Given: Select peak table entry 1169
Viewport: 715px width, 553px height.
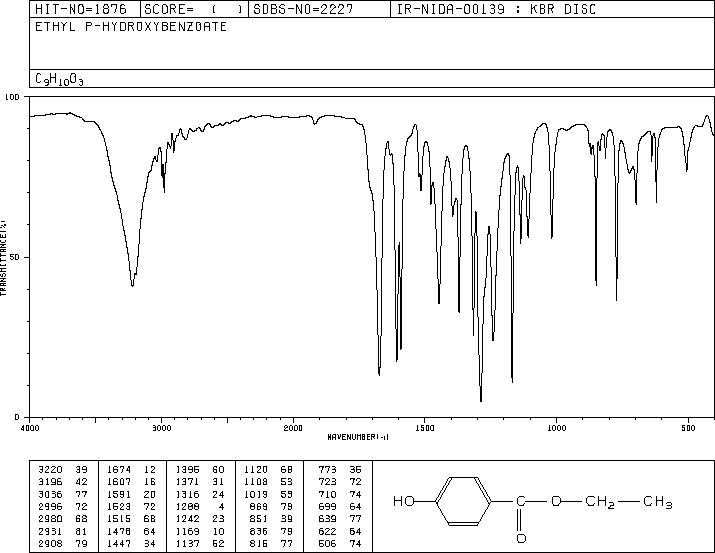Looking at the screenshot, I should click(x=187, y=531).
